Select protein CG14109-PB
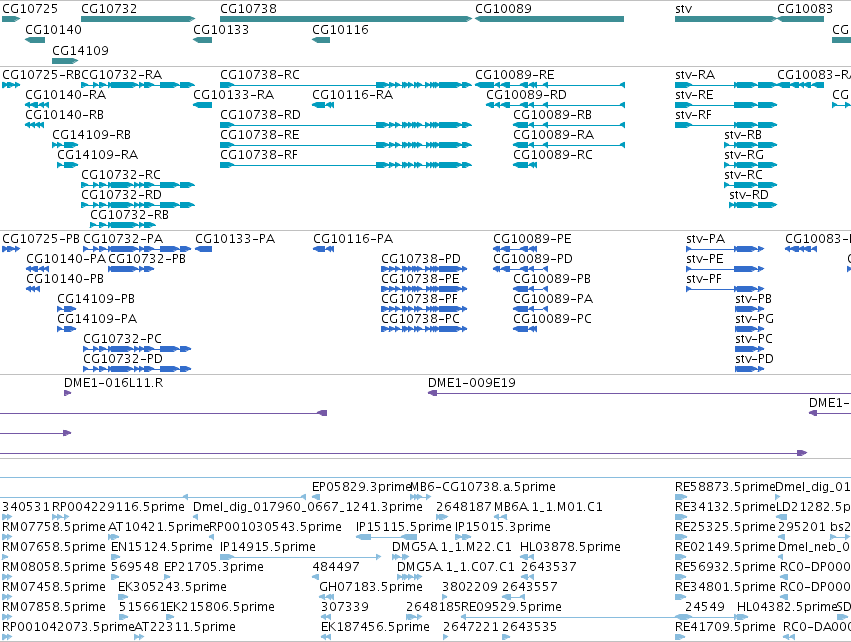The width and height of the screenshot is (851, 642). pos(67,309)
